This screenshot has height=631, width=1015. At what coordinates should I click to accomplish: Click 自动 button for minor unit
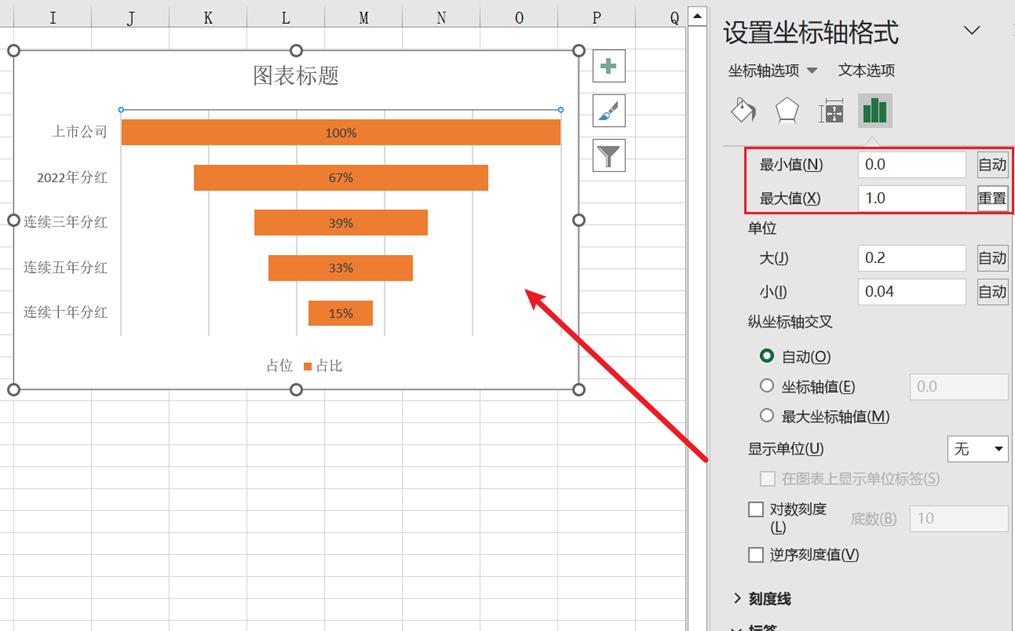(992, 291)
